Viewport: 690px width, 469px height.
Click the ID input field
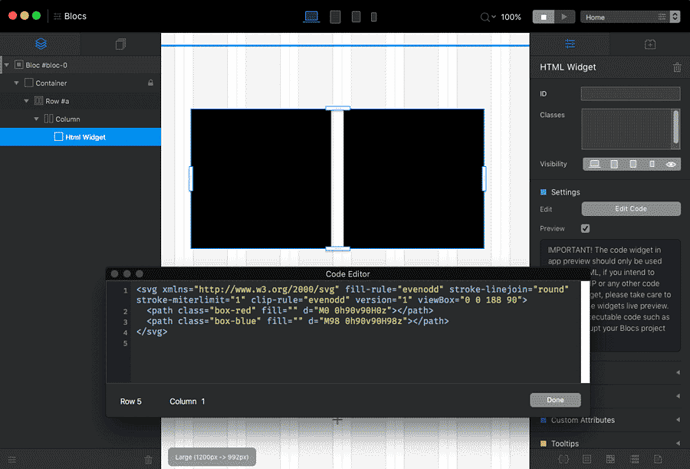click(630, 94)
